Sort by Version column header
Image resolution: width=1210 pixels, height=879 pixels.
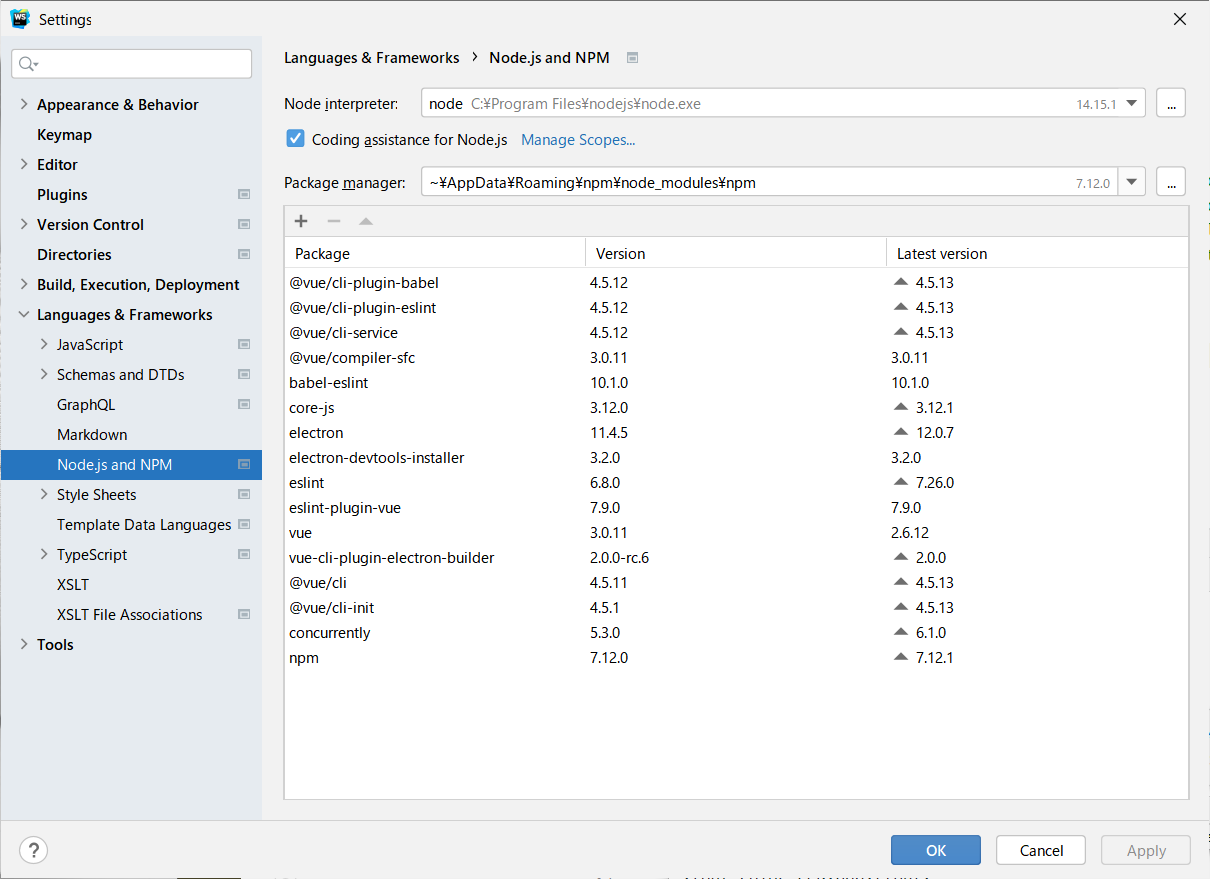(x=736, y=253)
